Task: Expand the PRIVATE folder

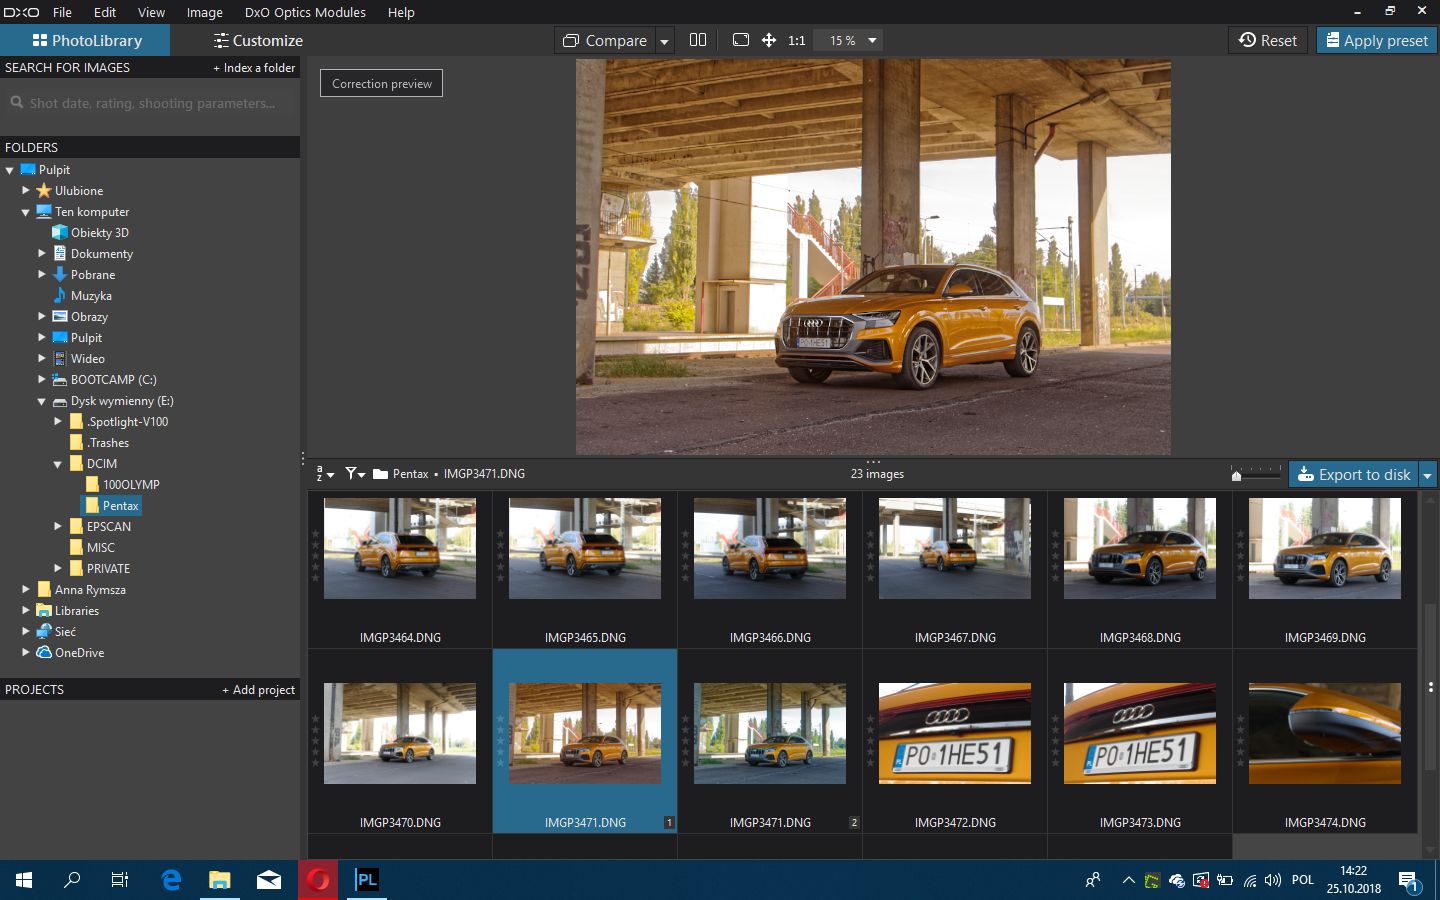Action: tap(57, 568)
